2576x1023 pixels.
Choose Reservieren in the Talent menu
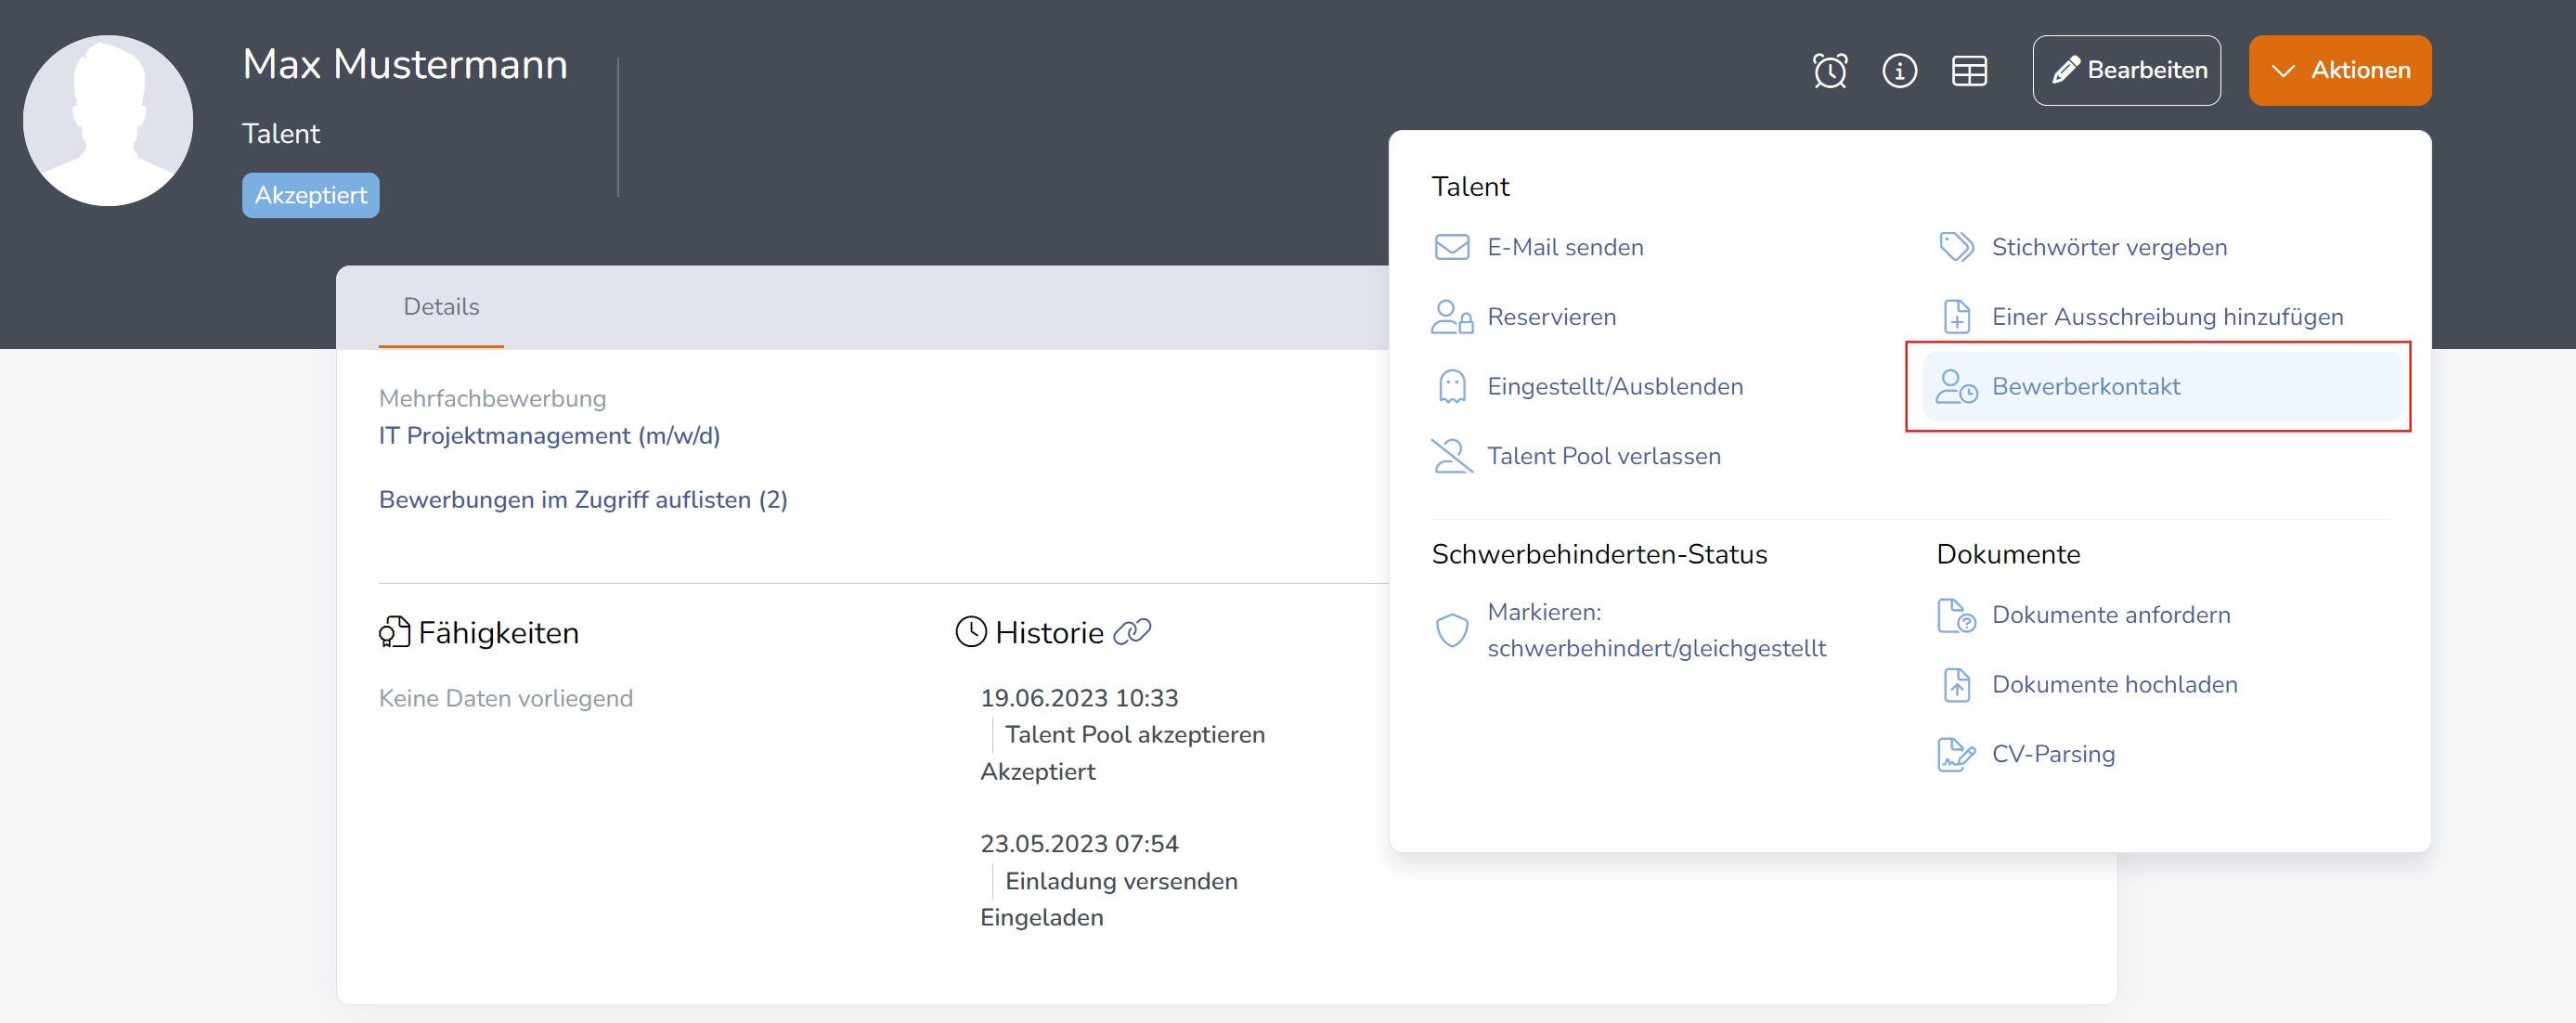pyautogui.click(x=1551, y=317)
